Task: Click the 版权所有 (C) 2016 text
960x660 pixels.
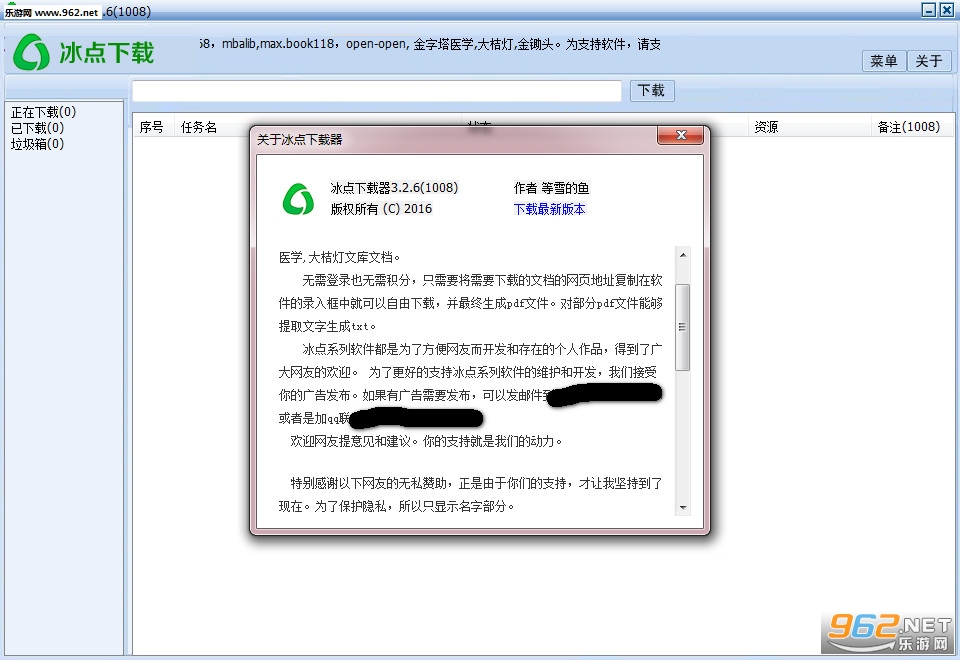Action: [x=381, y=209]
